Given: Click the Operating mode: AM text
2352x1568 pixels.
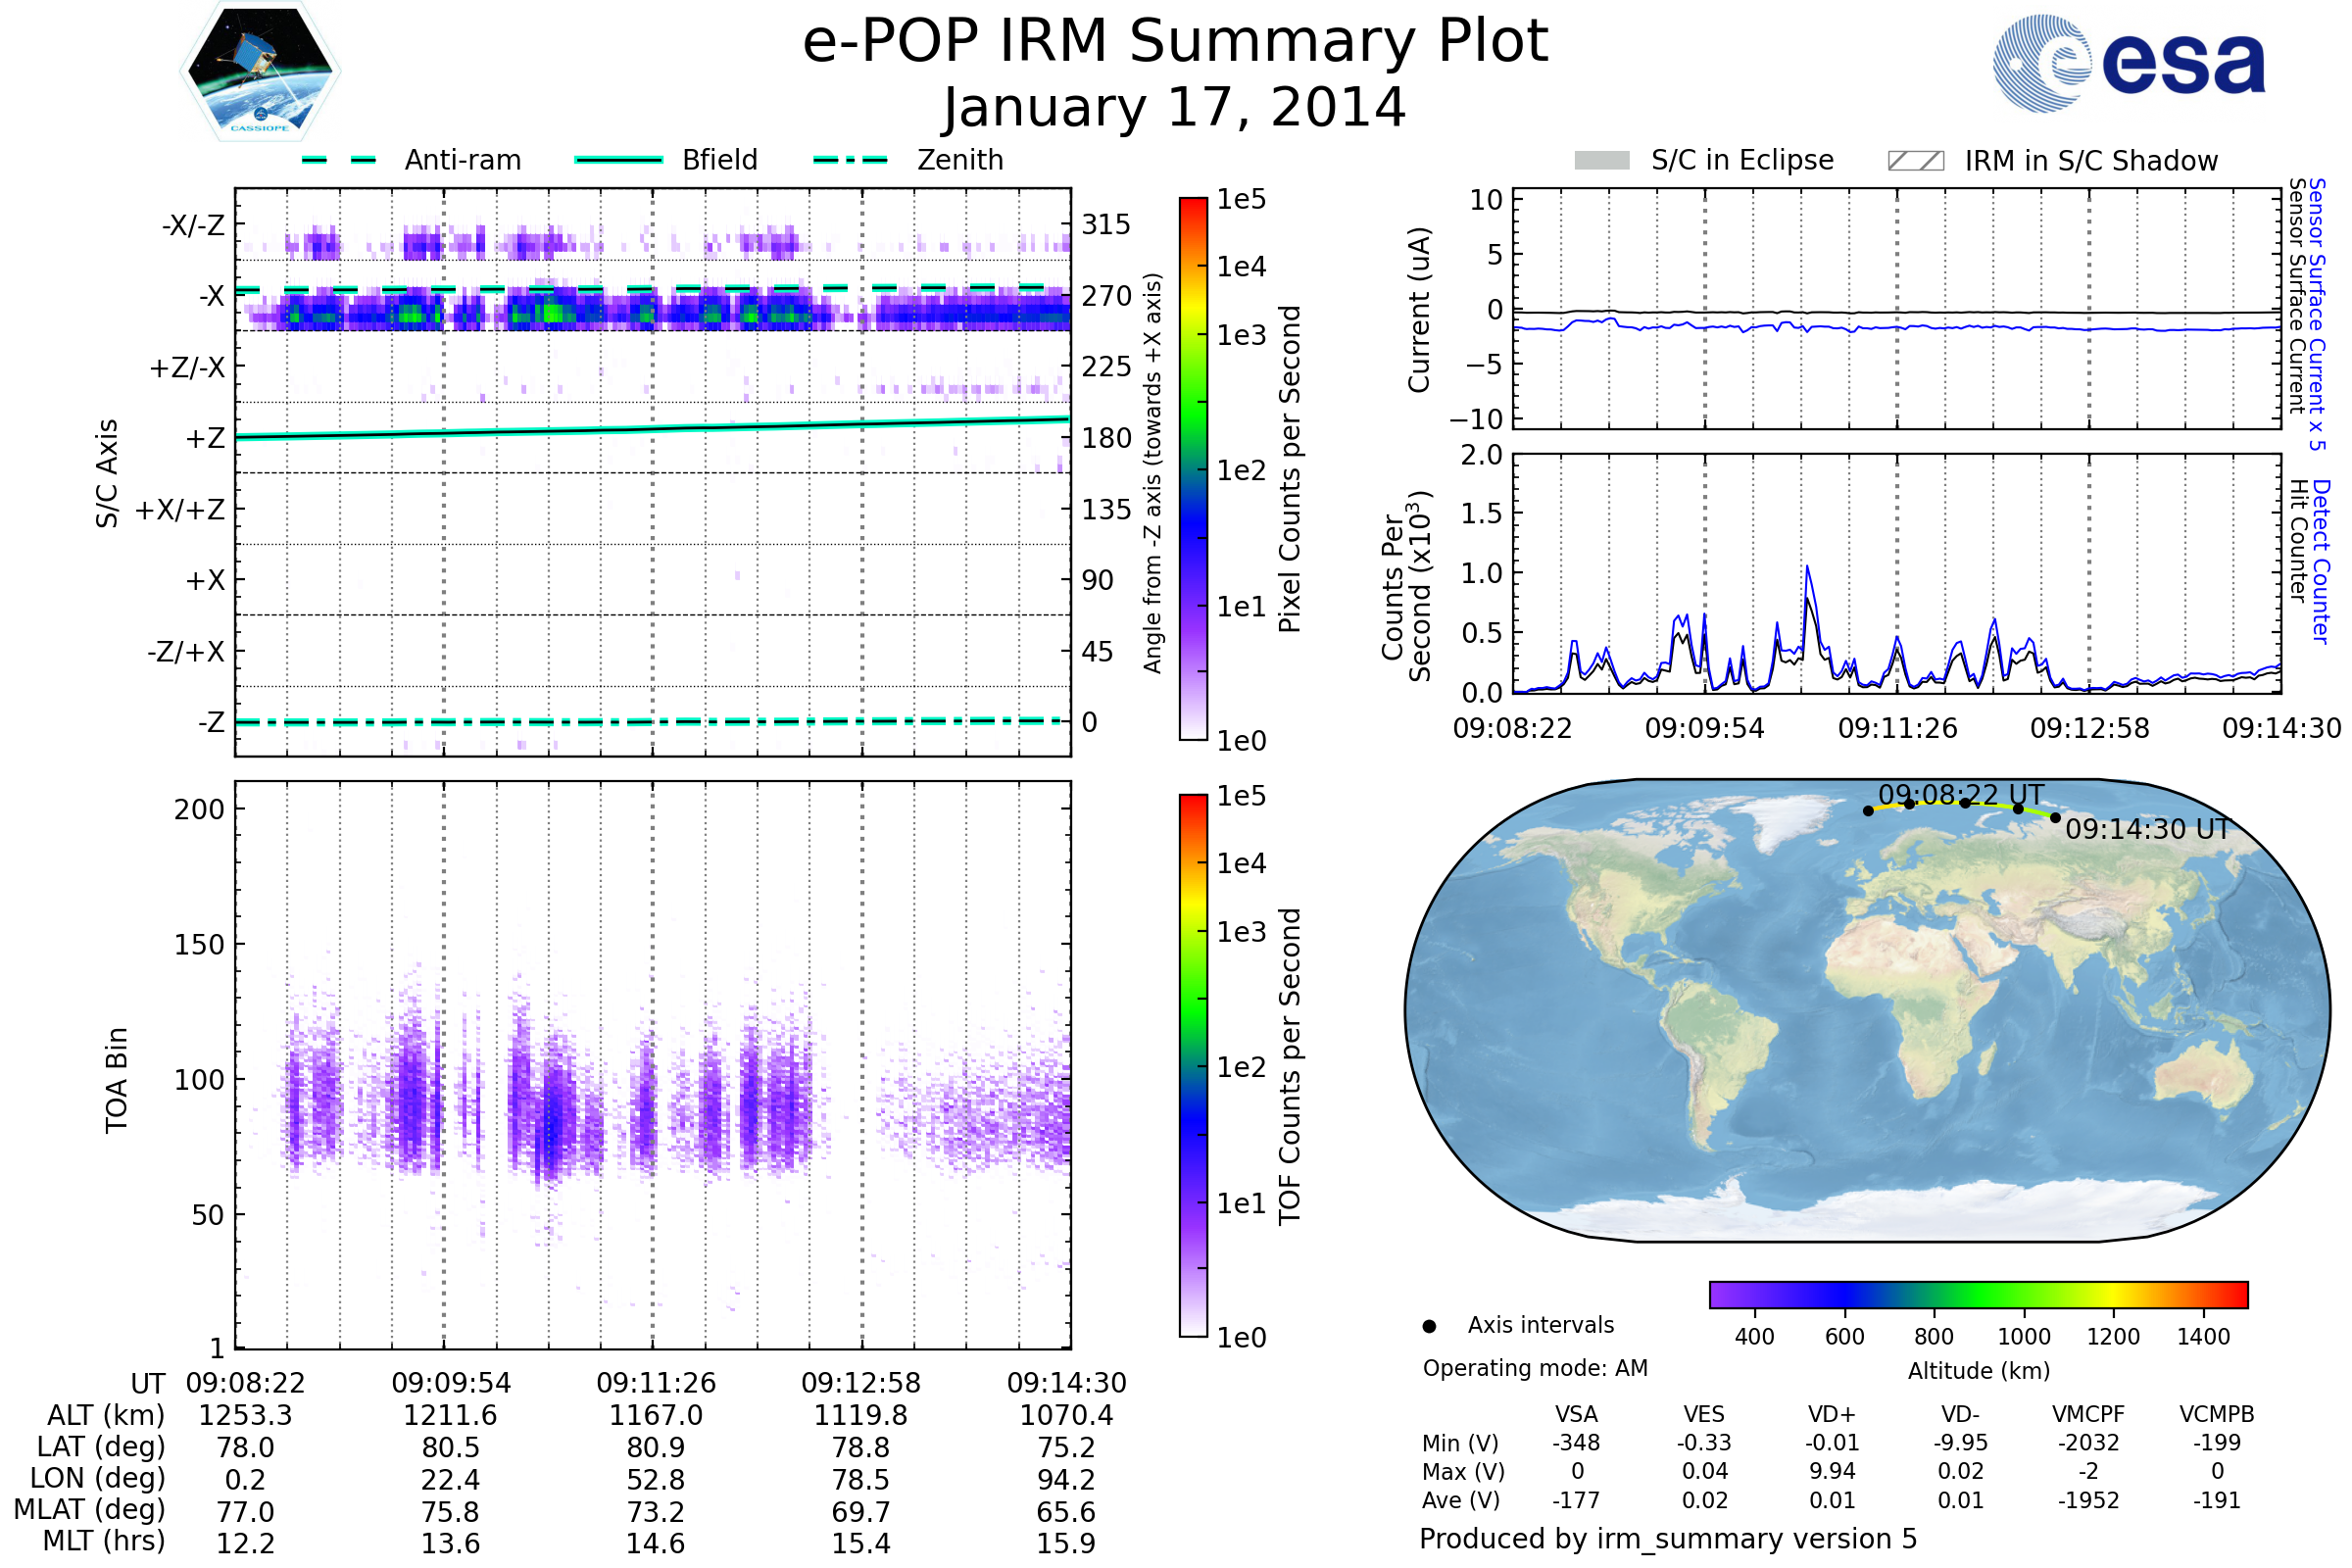Looking at the screenshot, I should click(1535, 1368).
